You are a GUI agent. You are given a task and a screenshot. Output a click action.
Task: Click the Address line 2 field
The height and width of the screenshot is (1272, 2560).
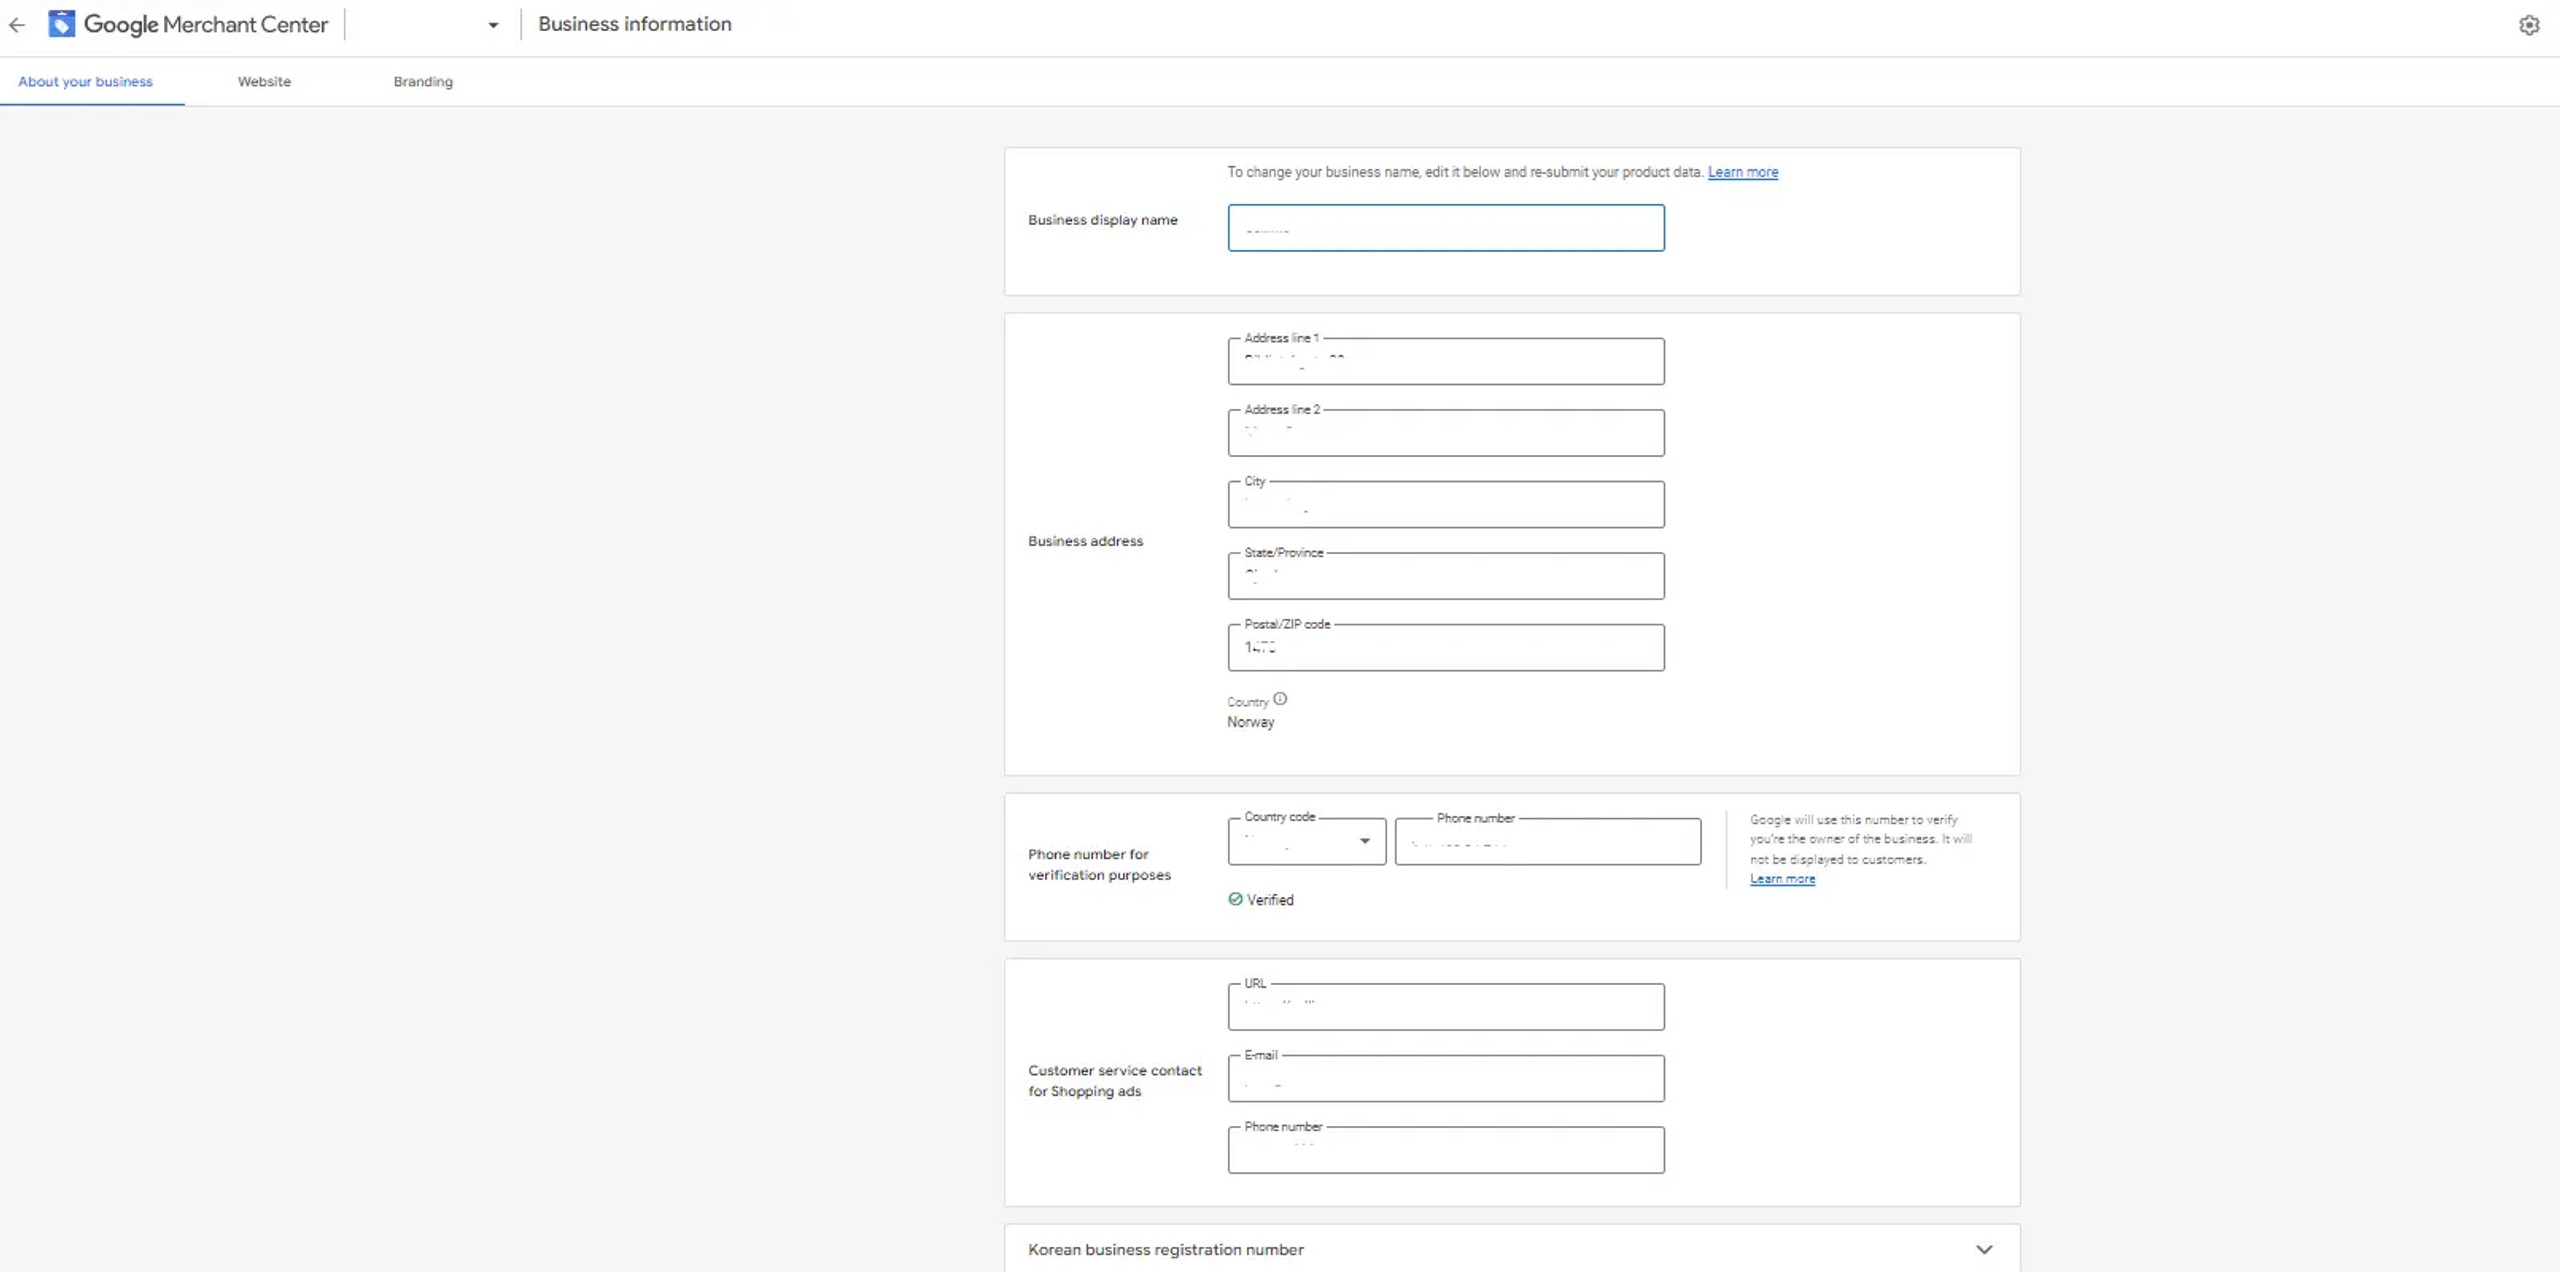(1445, 434)
